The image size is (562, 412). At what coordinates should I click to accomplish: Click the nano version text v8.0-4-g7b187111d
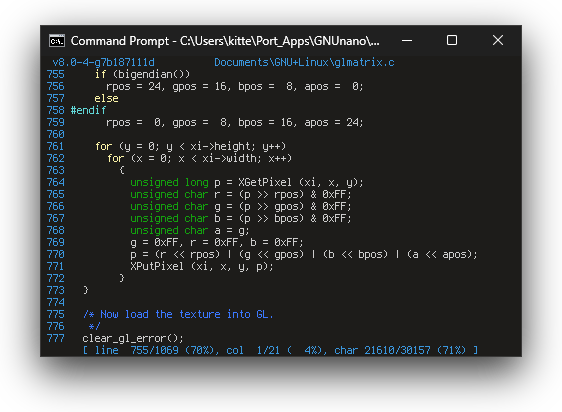104,62
